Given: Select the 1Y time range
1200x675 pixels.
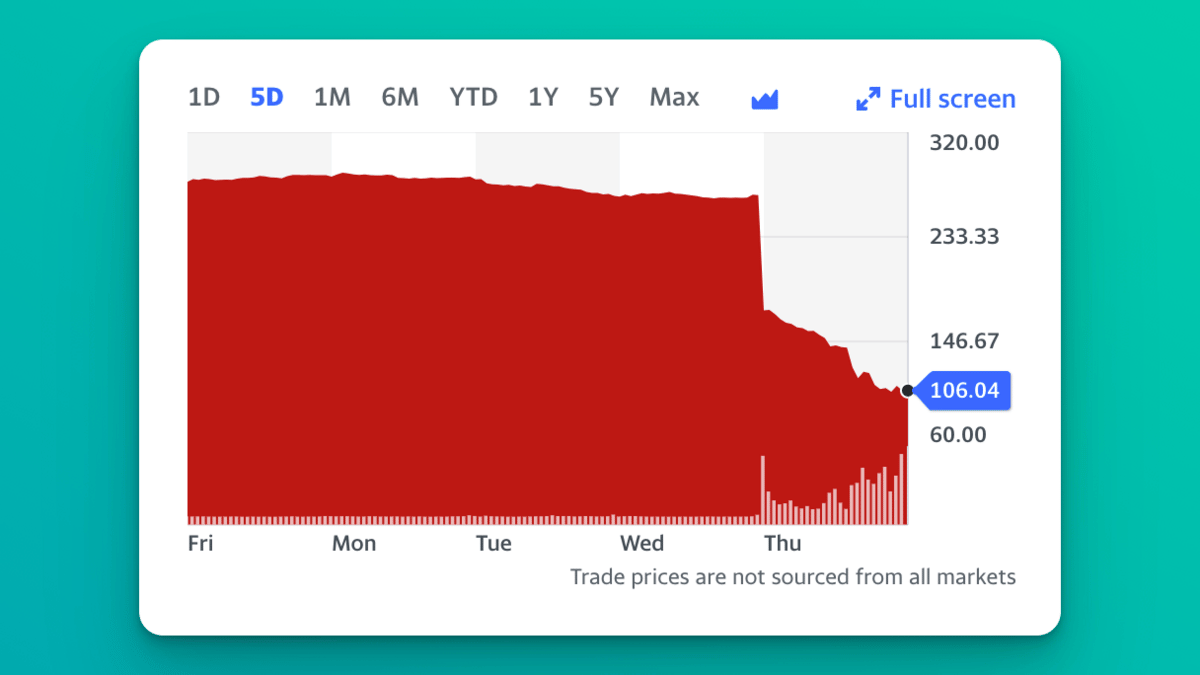Looking at the screenshot, I should pos(543,97).
